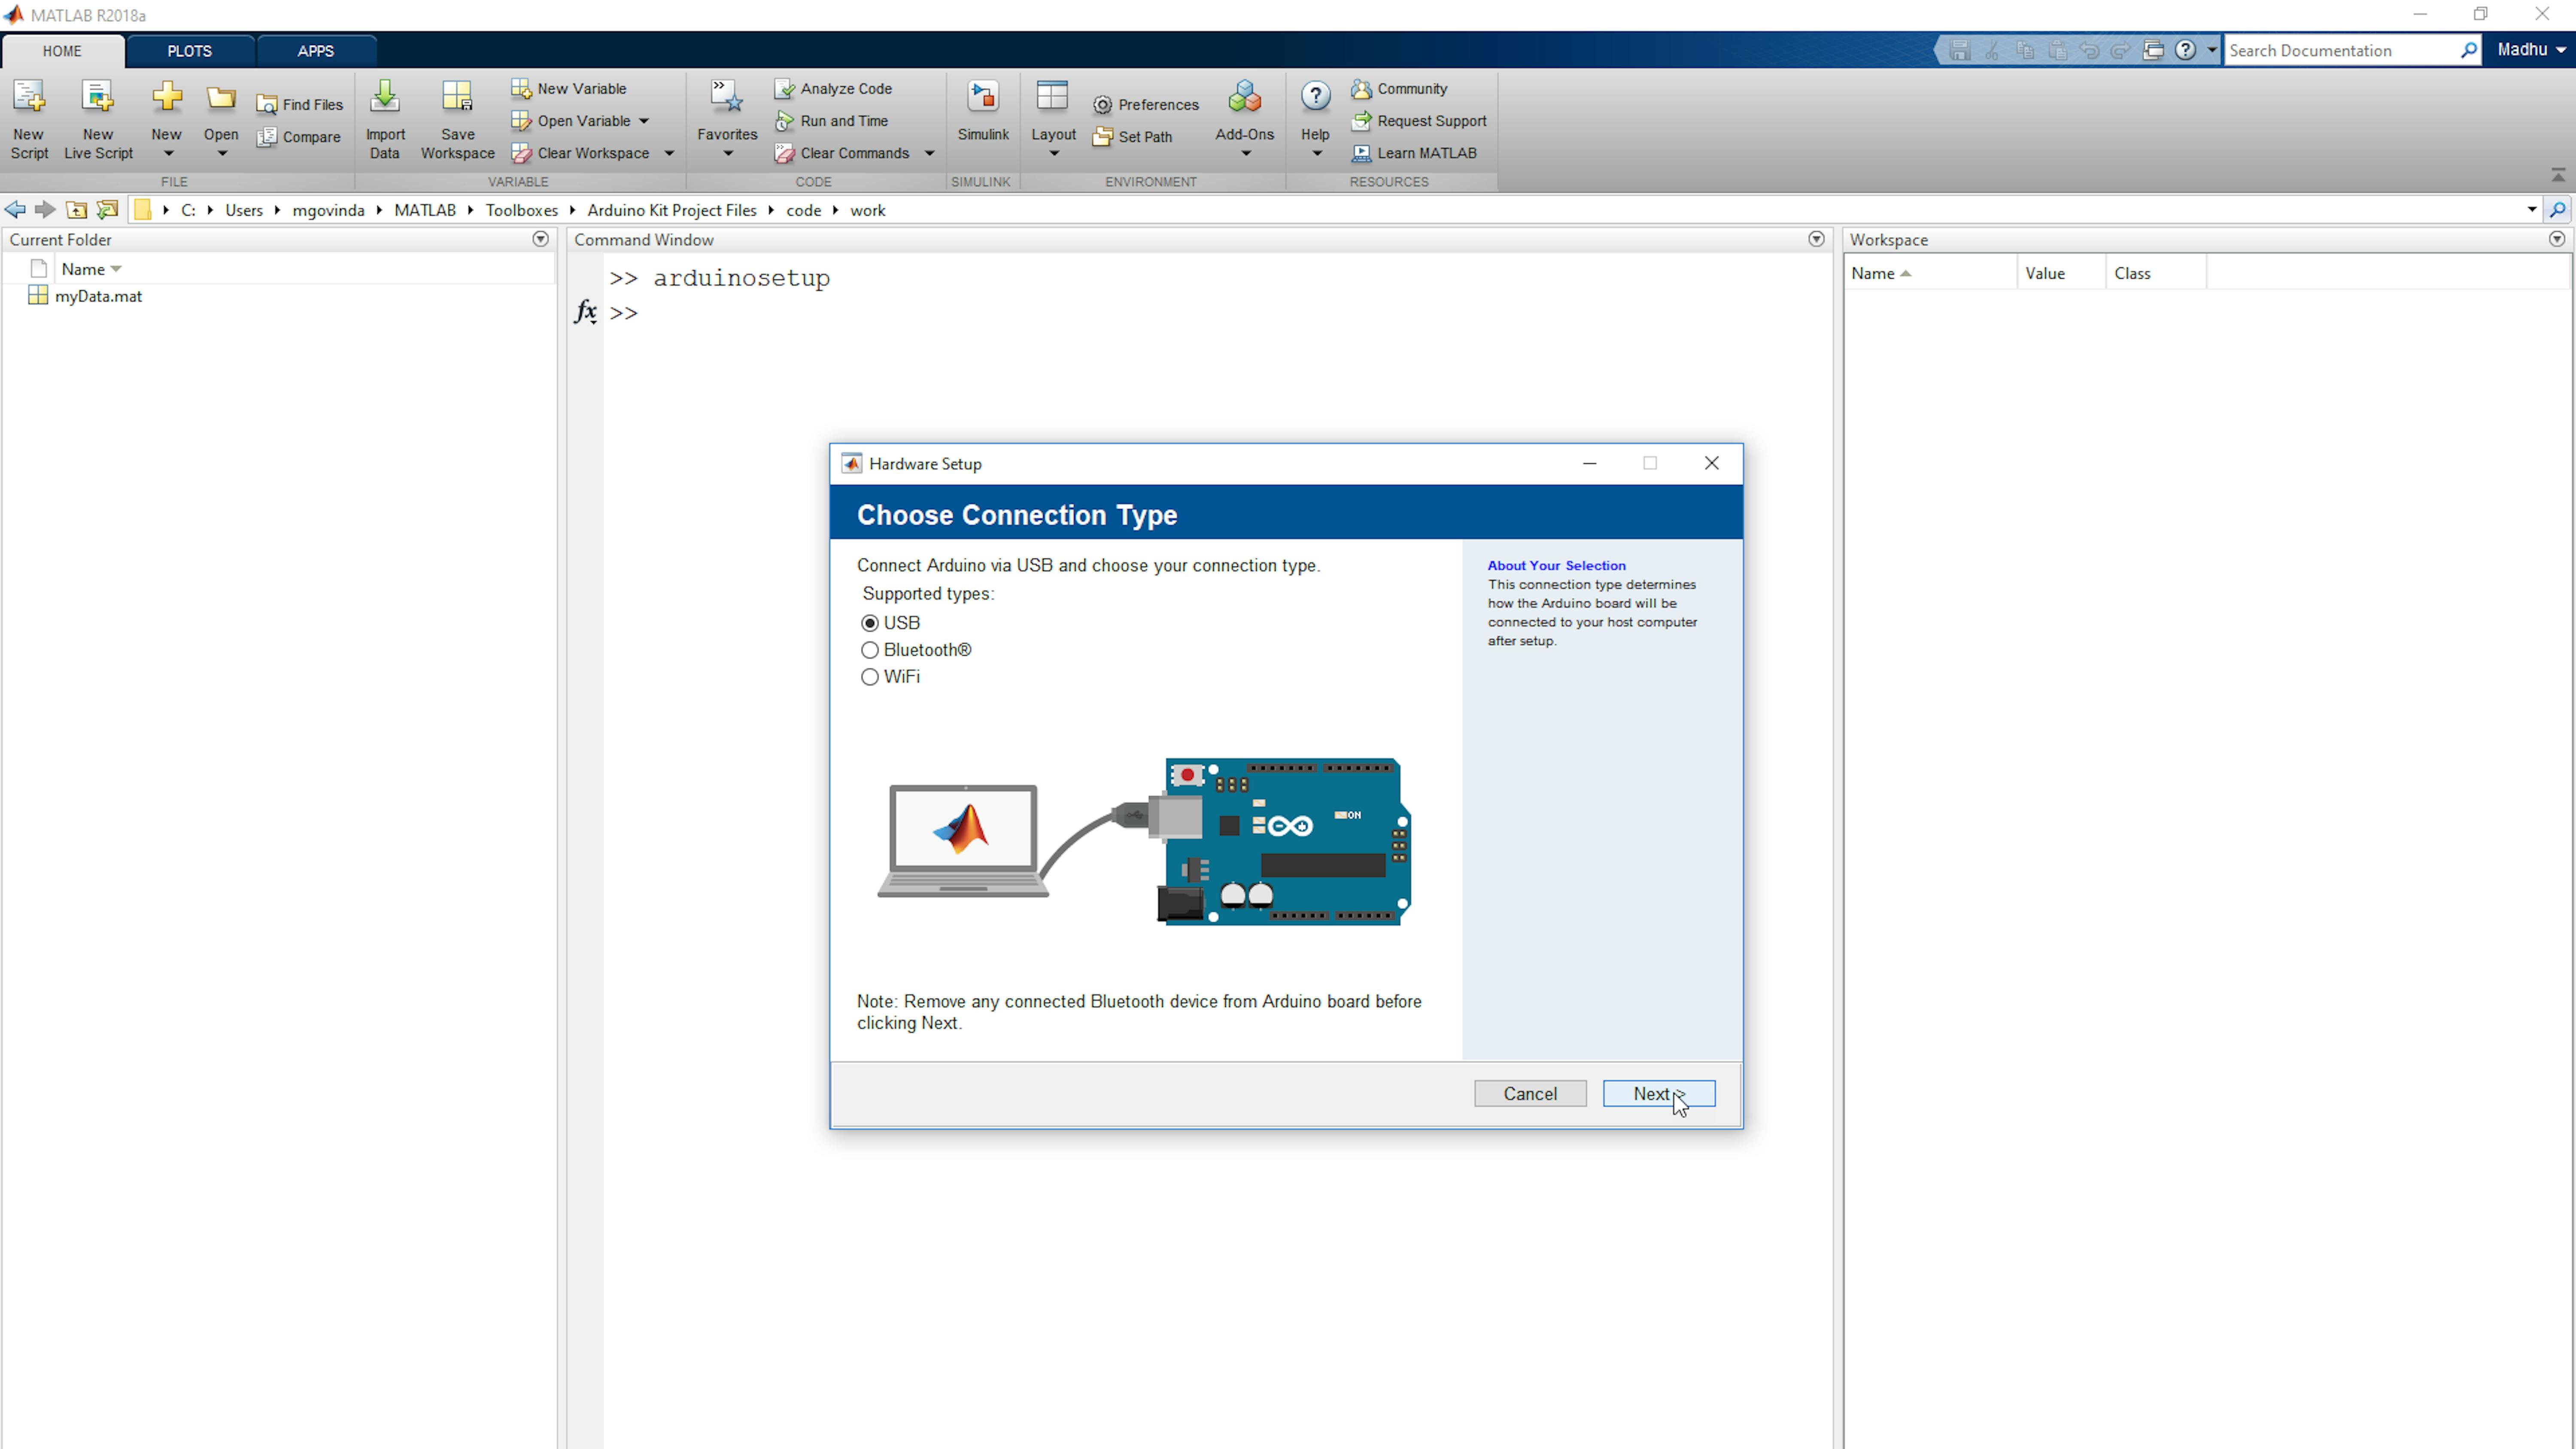Screen dimensions: 2576x1449
Task: Click Run and Time
Action: 832,121
